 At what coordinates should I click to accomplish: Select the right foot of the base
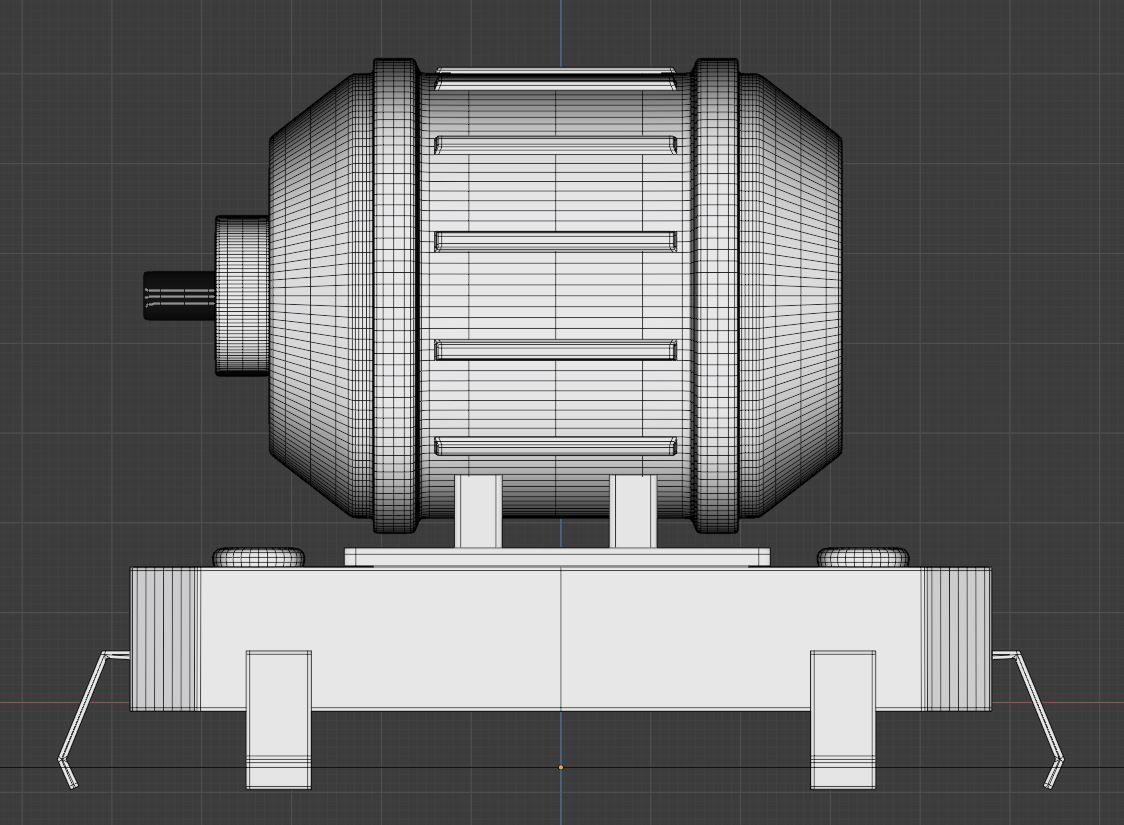(843, 720)
